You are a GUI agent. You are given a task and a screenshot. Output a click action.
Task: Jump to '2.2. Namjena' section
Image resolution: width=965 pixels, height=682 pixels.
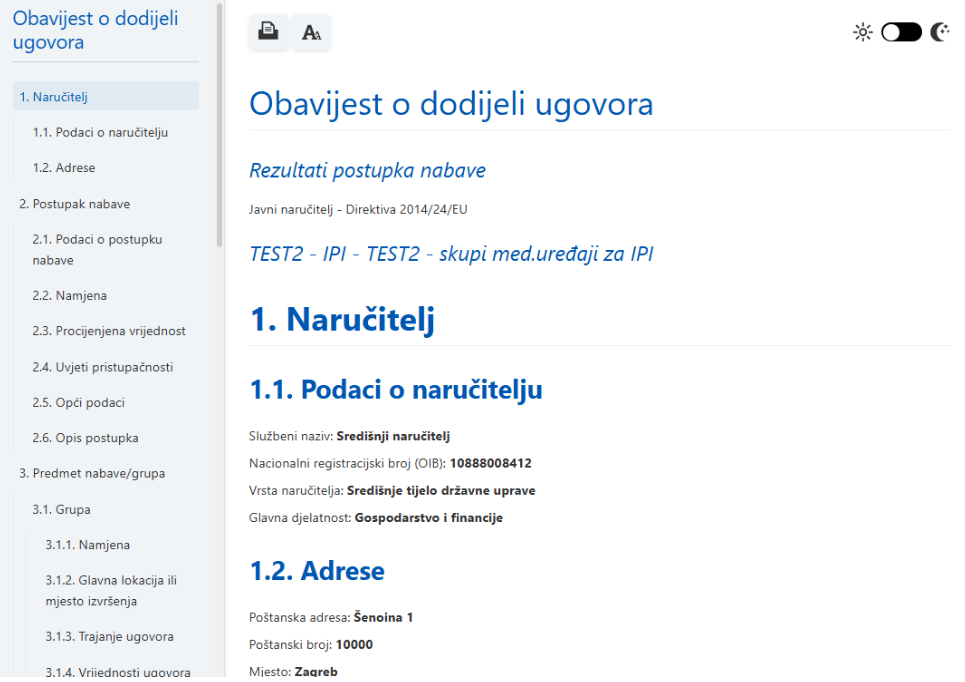[x=69, y=296]
